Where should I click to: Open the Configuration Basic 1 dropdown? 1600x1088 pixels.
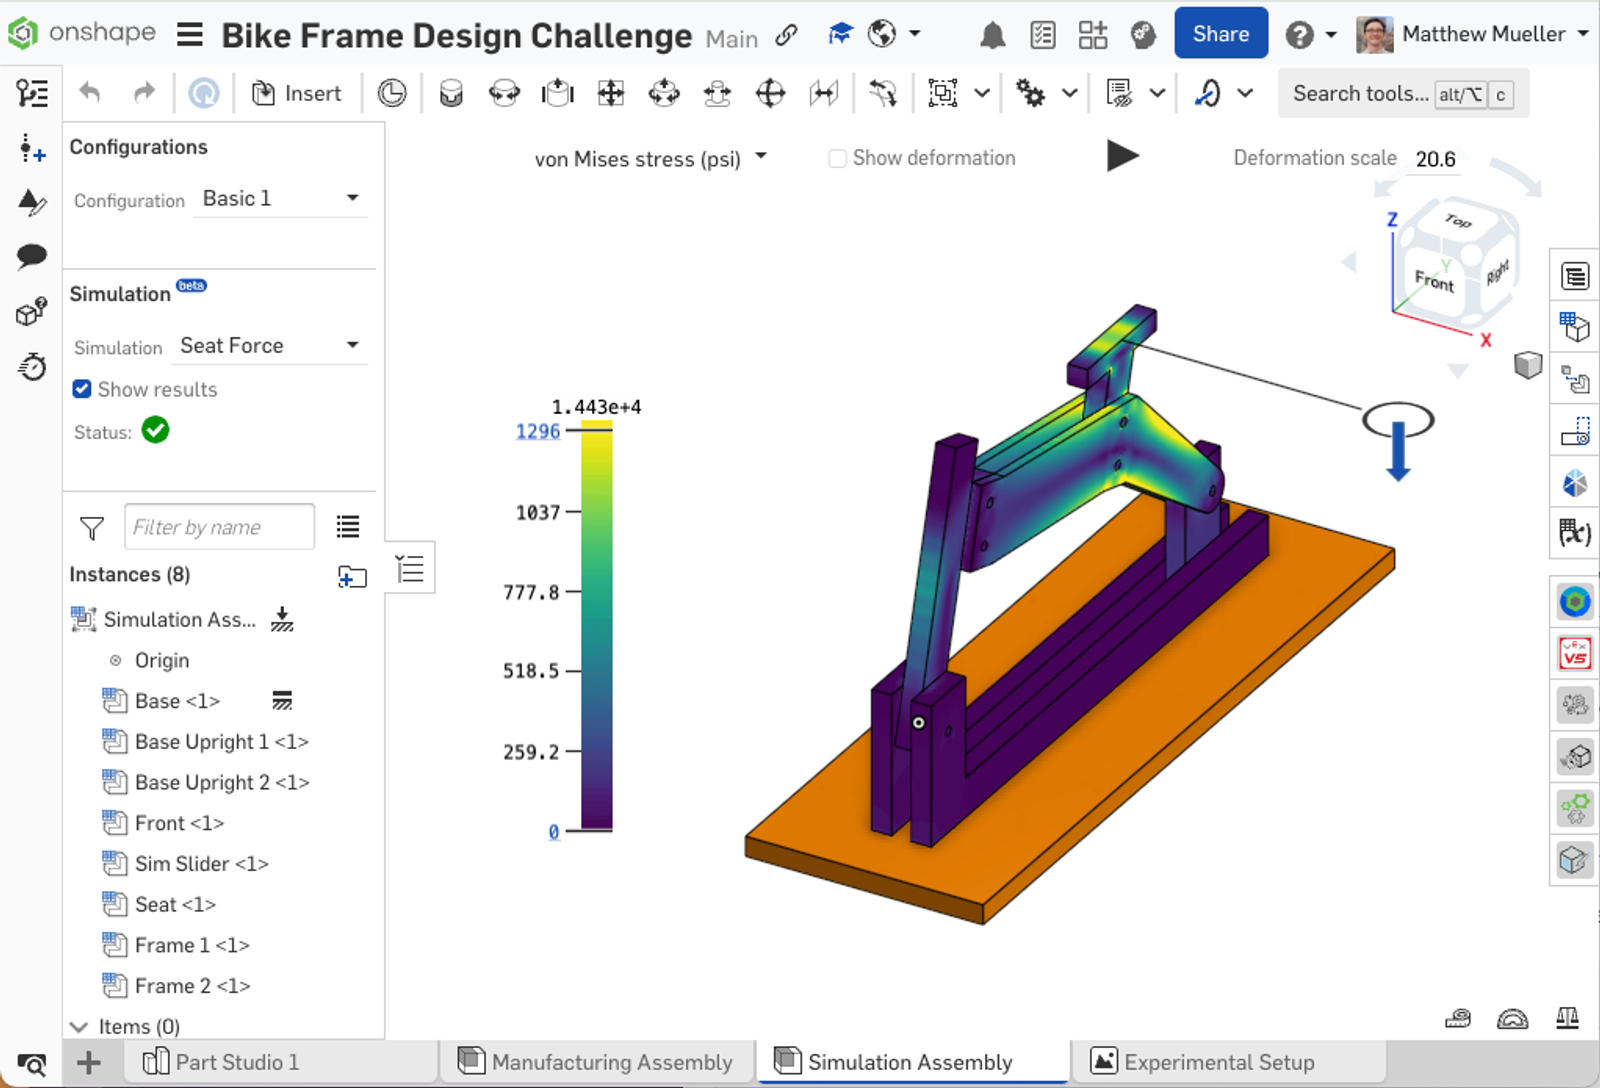(280, 198)
